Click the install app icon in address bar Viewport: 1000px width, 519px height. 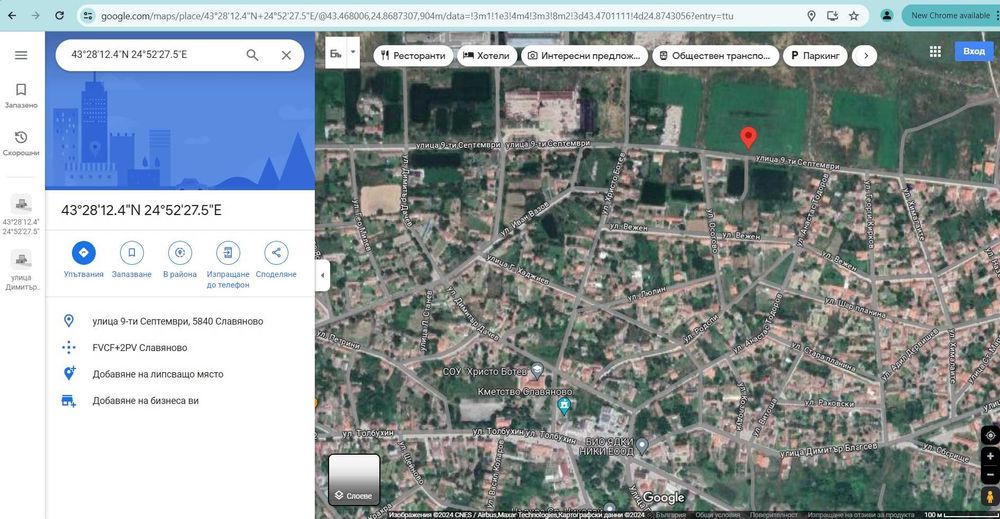(832, 15)
